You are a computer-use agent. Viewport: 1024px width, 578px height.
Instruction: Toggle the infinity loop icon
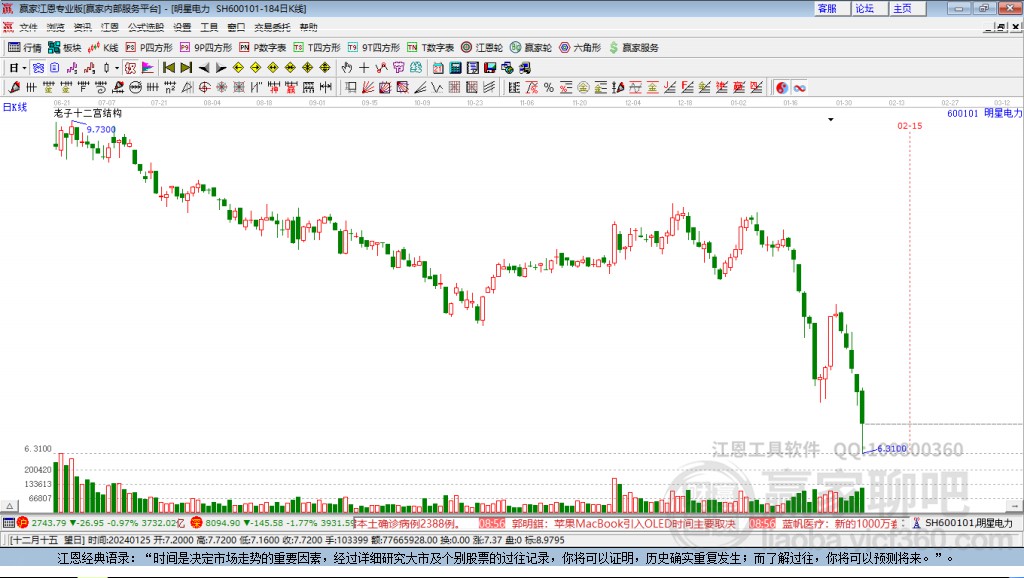799,88
